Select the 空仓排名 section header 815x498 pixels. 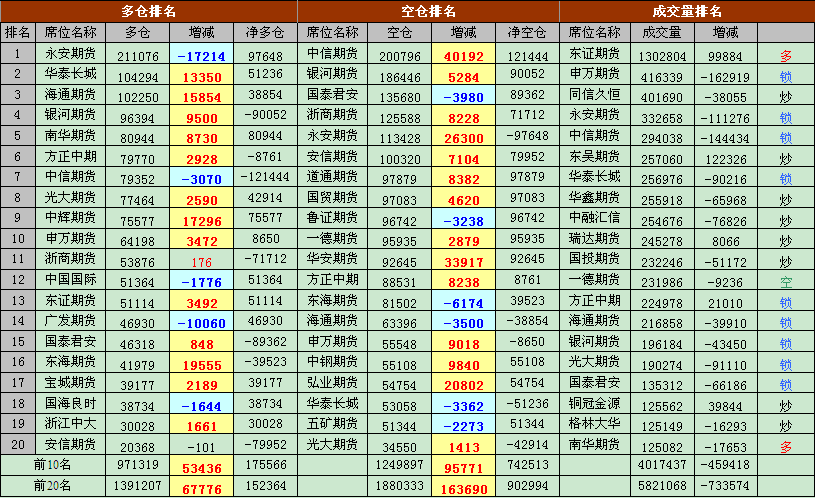point(429,11)
